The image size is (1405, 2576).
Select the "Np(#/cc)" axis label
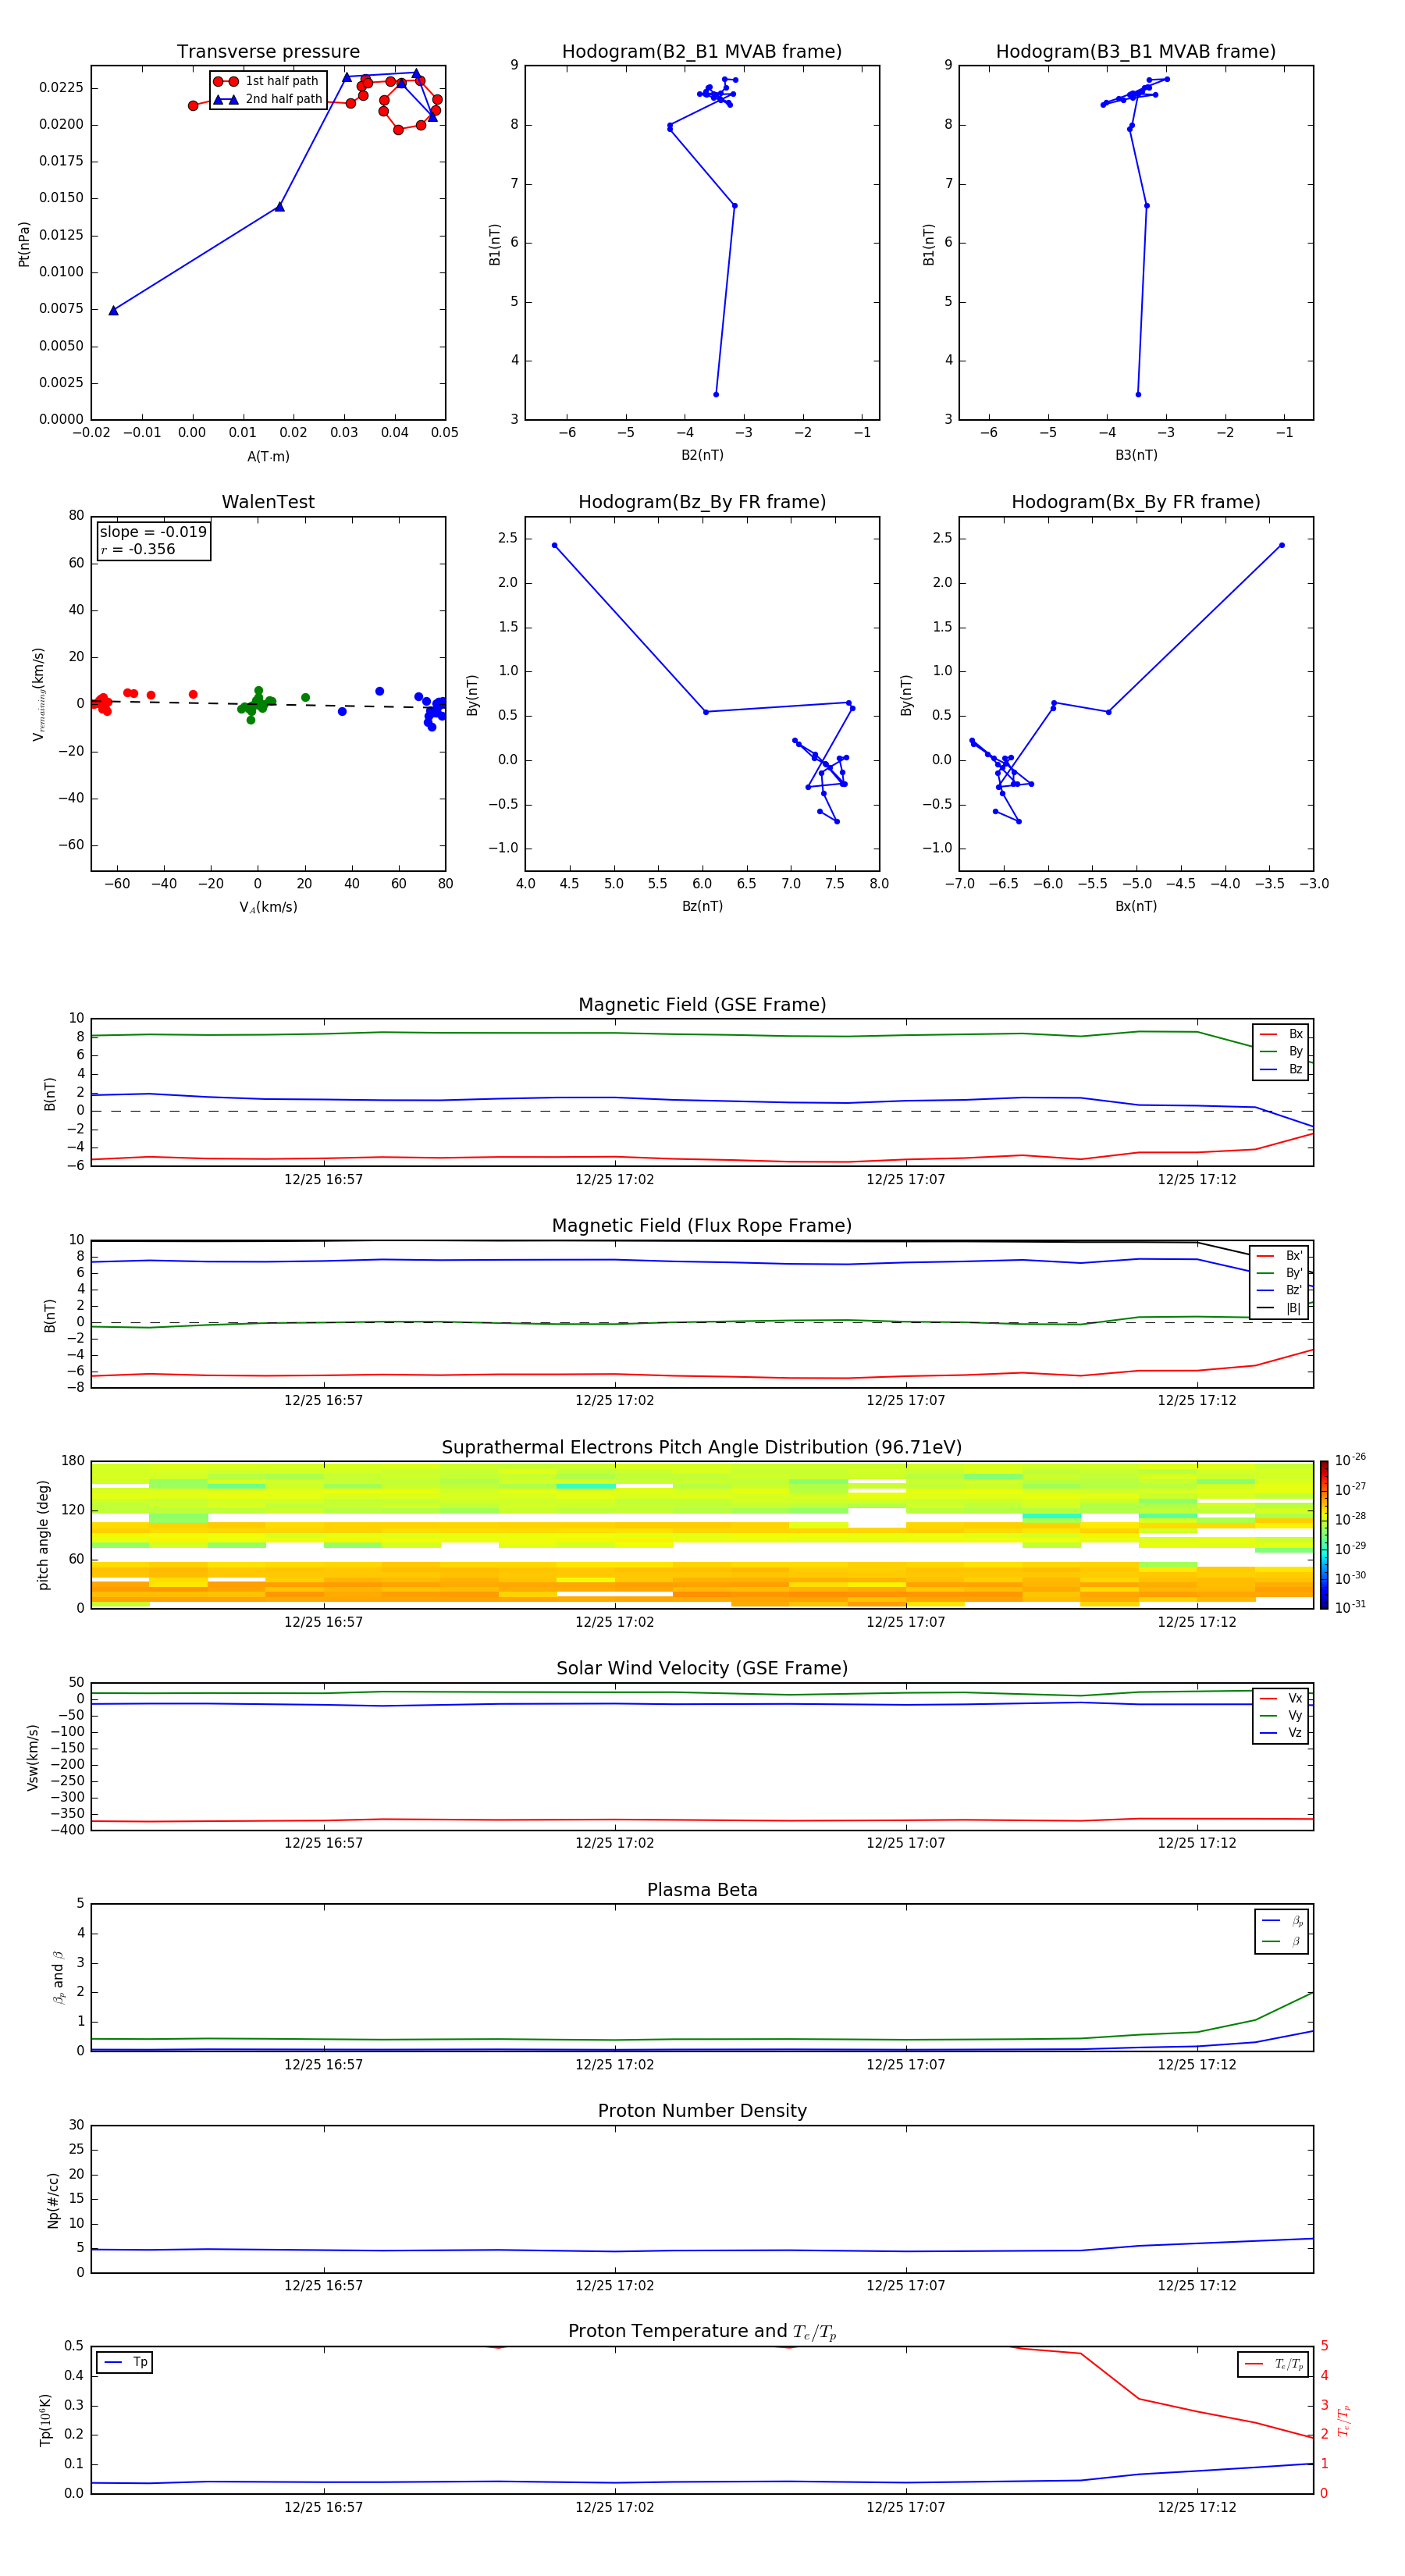(53, 2200)
